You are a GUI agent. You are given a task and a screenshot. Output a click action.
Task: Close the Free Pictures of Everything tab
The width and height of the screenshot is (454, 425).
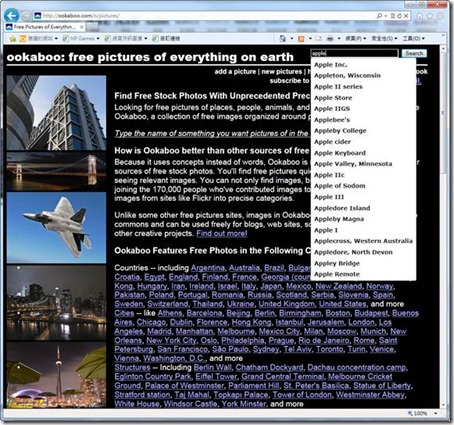tap(82, 27)
